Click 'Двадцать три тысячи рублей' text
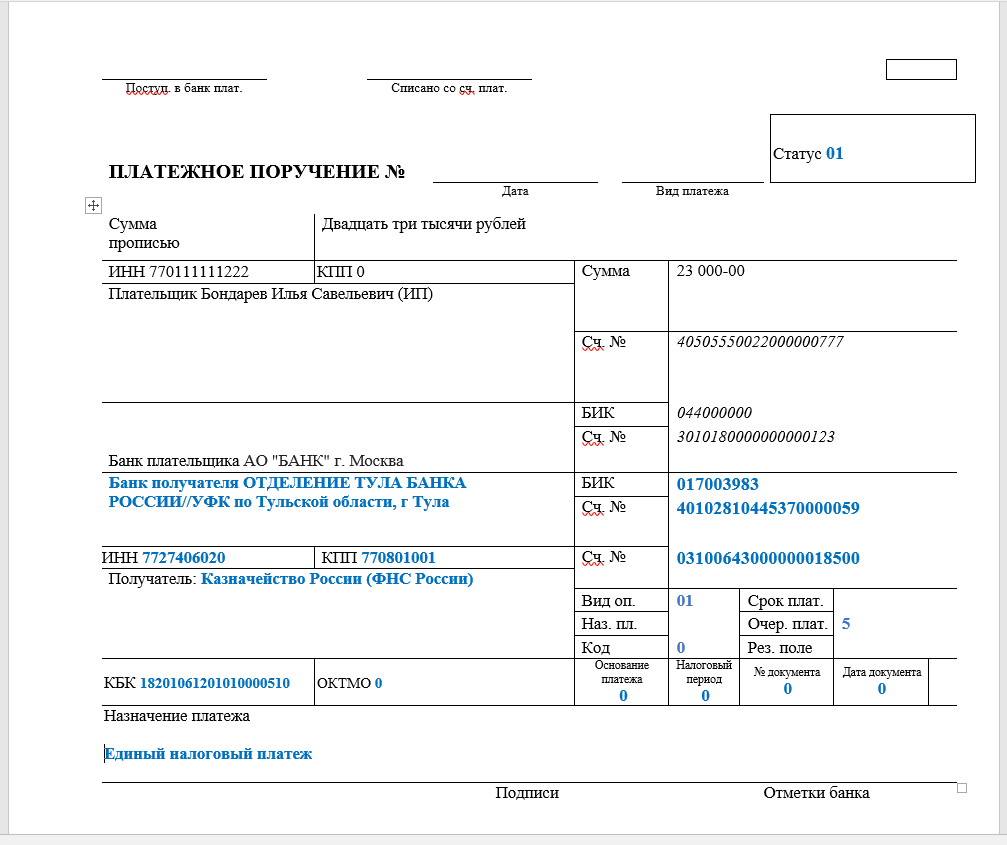This screenshot has width=1007, height=845. [424, 224]
